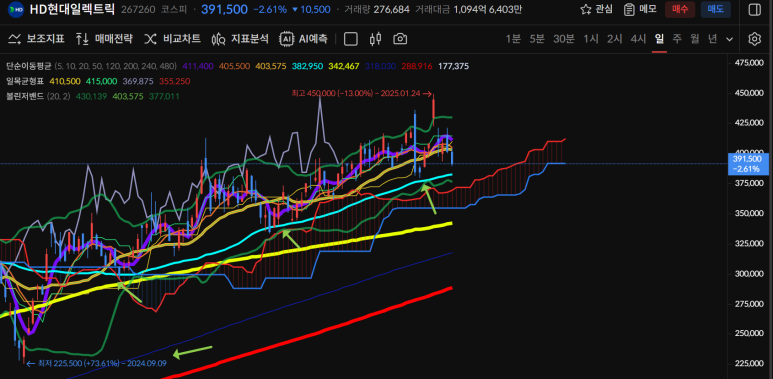Add stock to favorites with 관심 star

[597, 9]
